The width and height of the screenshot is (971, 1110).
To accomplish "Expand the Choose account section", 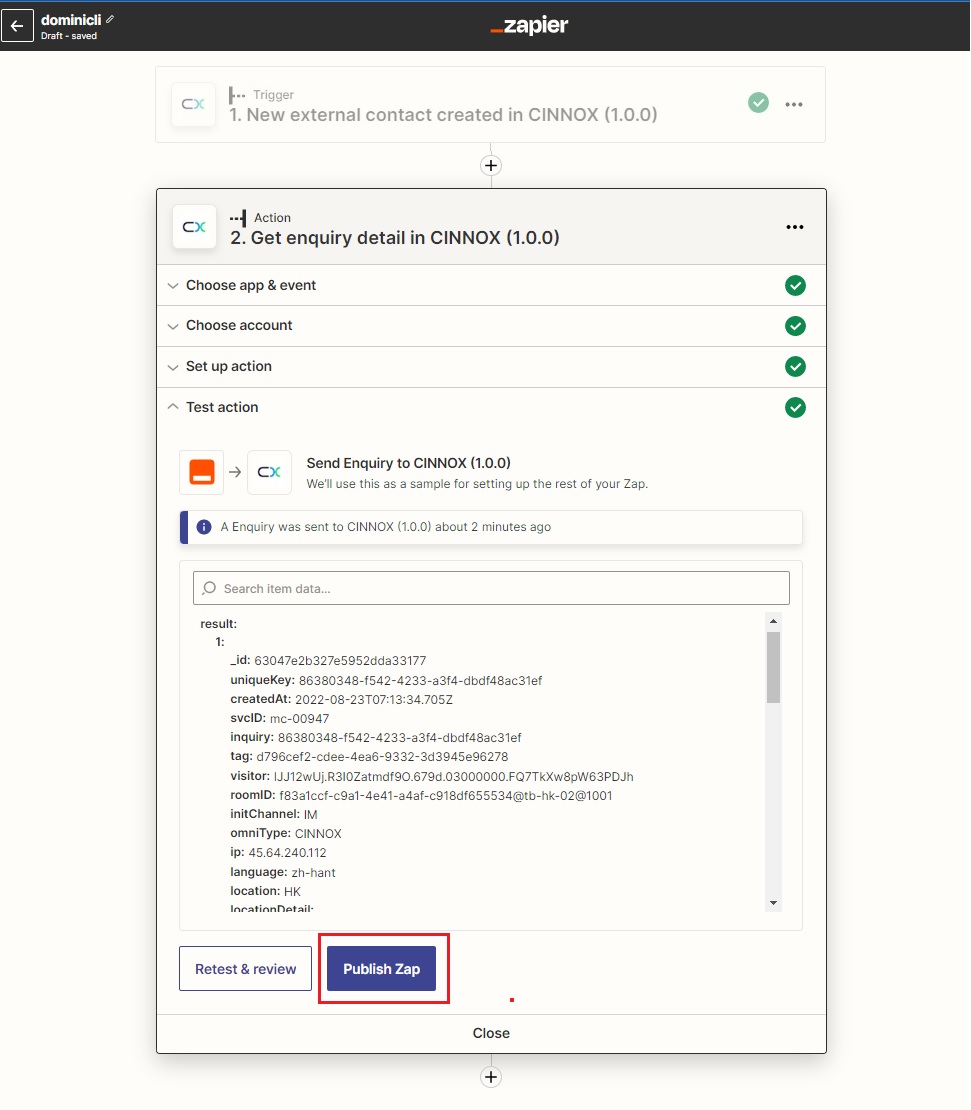I will [x=239, y=325].
